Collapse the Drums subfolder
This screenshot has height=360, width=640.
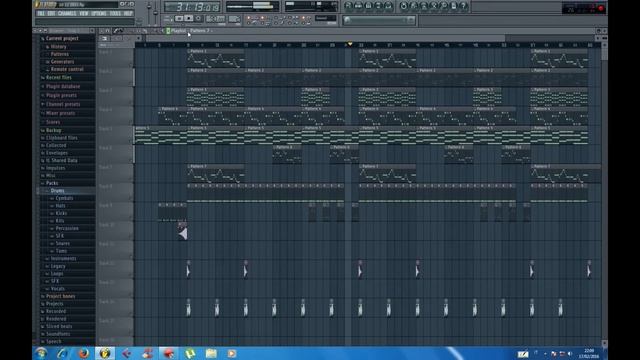tap(57, 191)
